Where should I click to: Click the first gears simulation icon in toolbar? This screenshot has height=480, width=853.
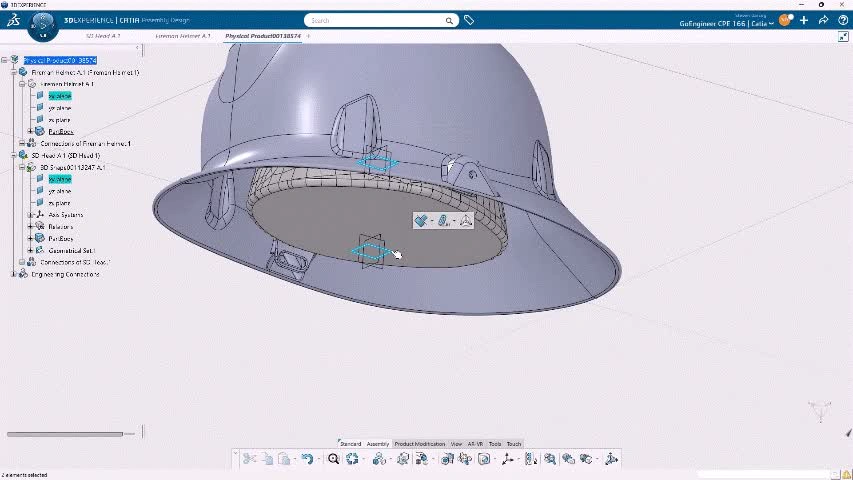[x=568, y=459]
